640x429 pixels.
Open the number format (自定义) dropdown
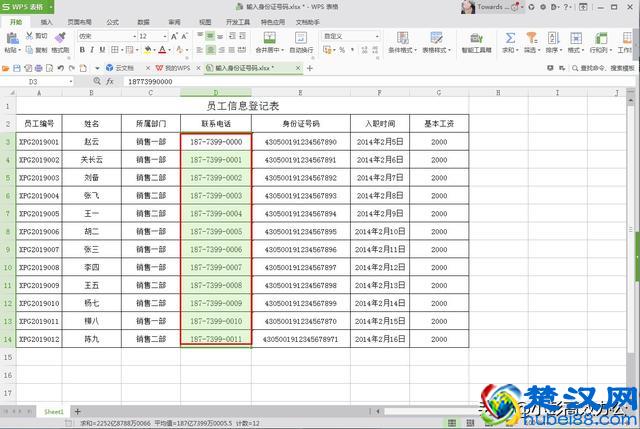(x=377, y=36)
